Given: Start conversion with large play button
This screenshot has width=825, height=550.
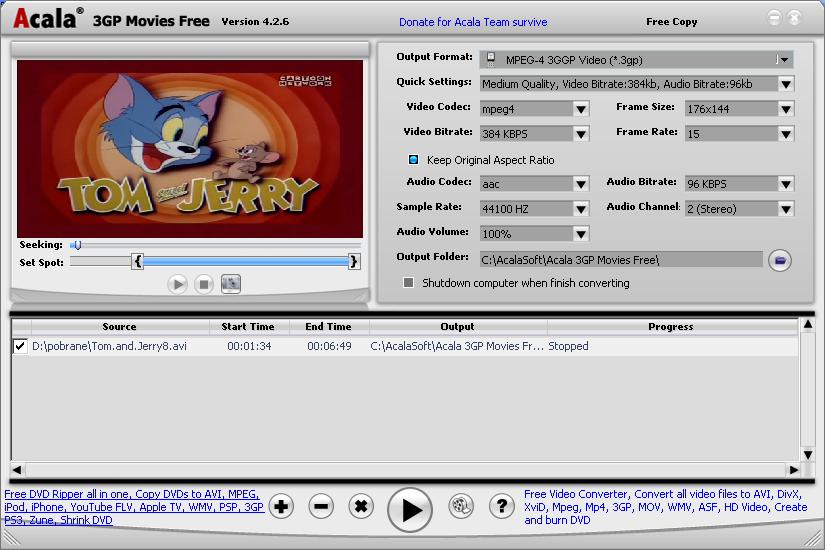Looking at the screenshot, I should [x=410, y=509].
